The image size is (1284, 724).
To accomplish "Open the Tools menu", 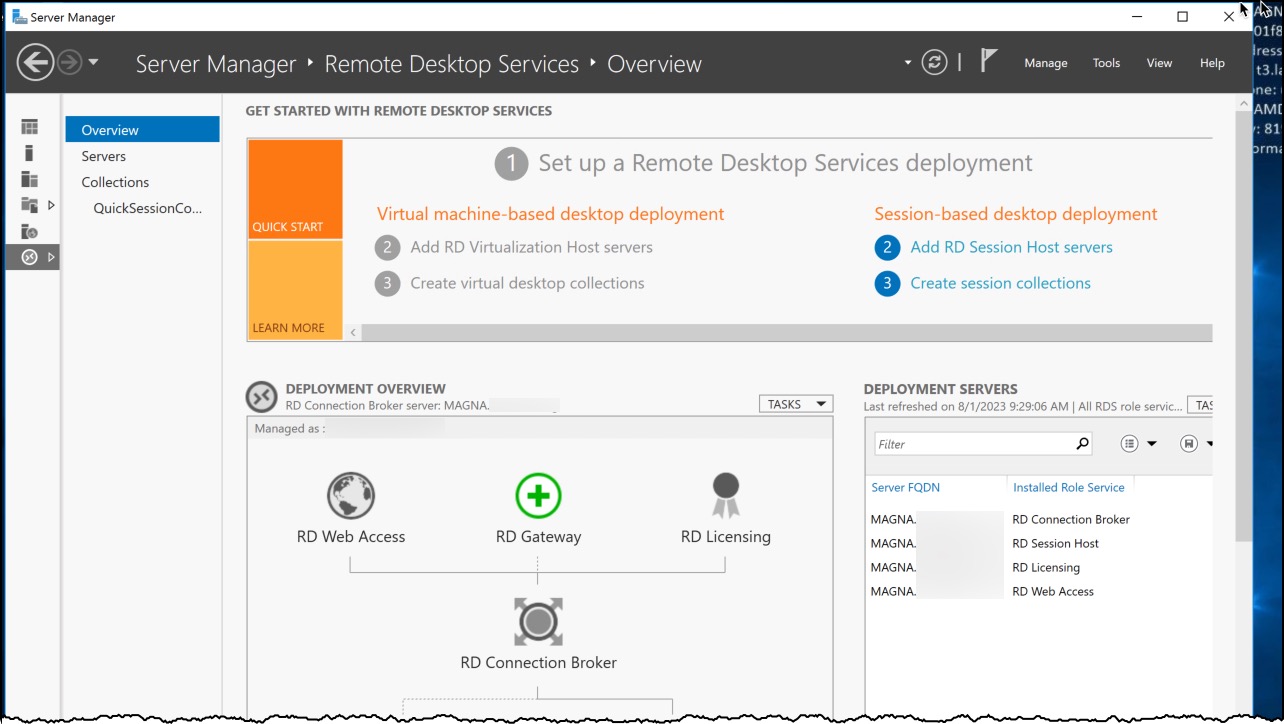I will point(1106,63).
